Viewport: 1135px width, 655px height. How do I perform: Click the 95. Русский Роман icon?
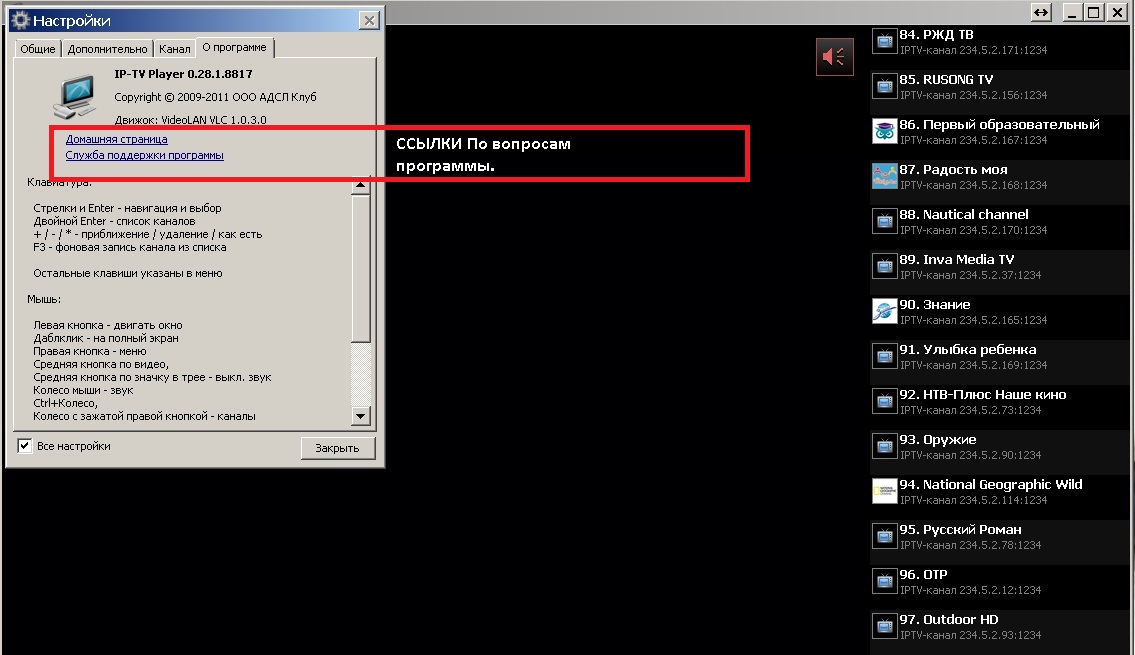[x=885, y=536]
